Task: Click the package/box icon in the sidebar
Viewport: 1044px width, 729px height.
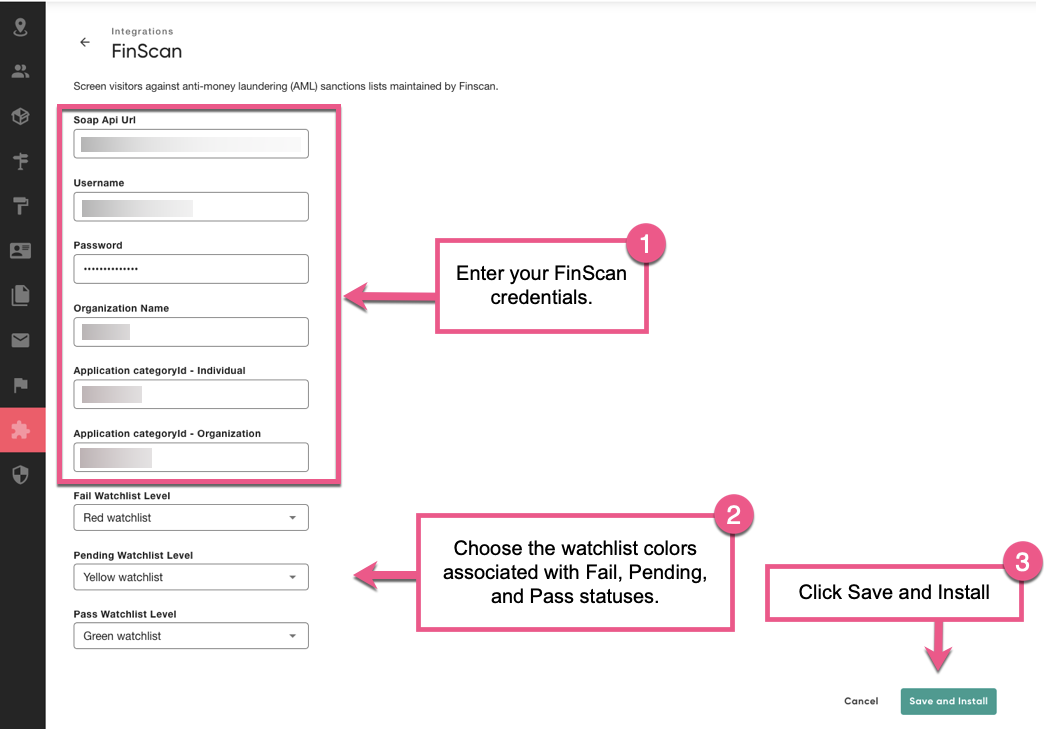Action: 21,116
